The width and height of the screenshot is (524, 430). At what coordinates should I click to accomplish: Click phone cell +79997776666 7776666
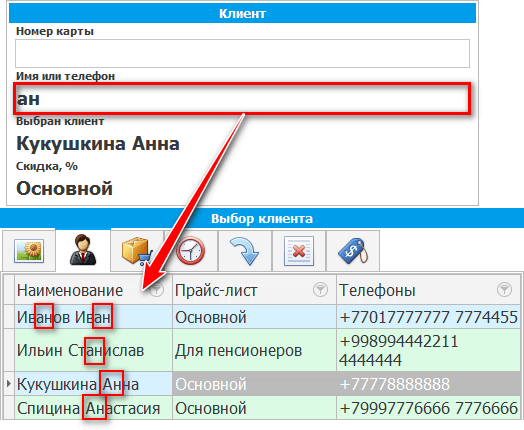click(x=428, y=408)
